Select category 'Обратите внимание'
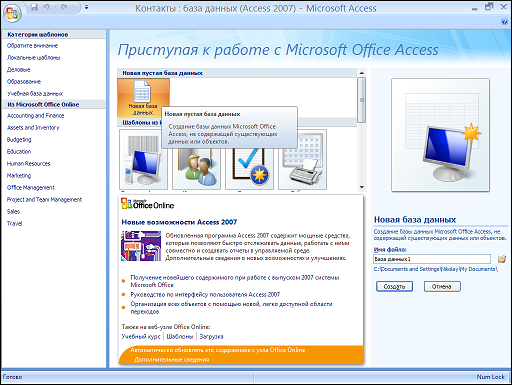Viewport: 512px width, 385px height. [32, 46]
